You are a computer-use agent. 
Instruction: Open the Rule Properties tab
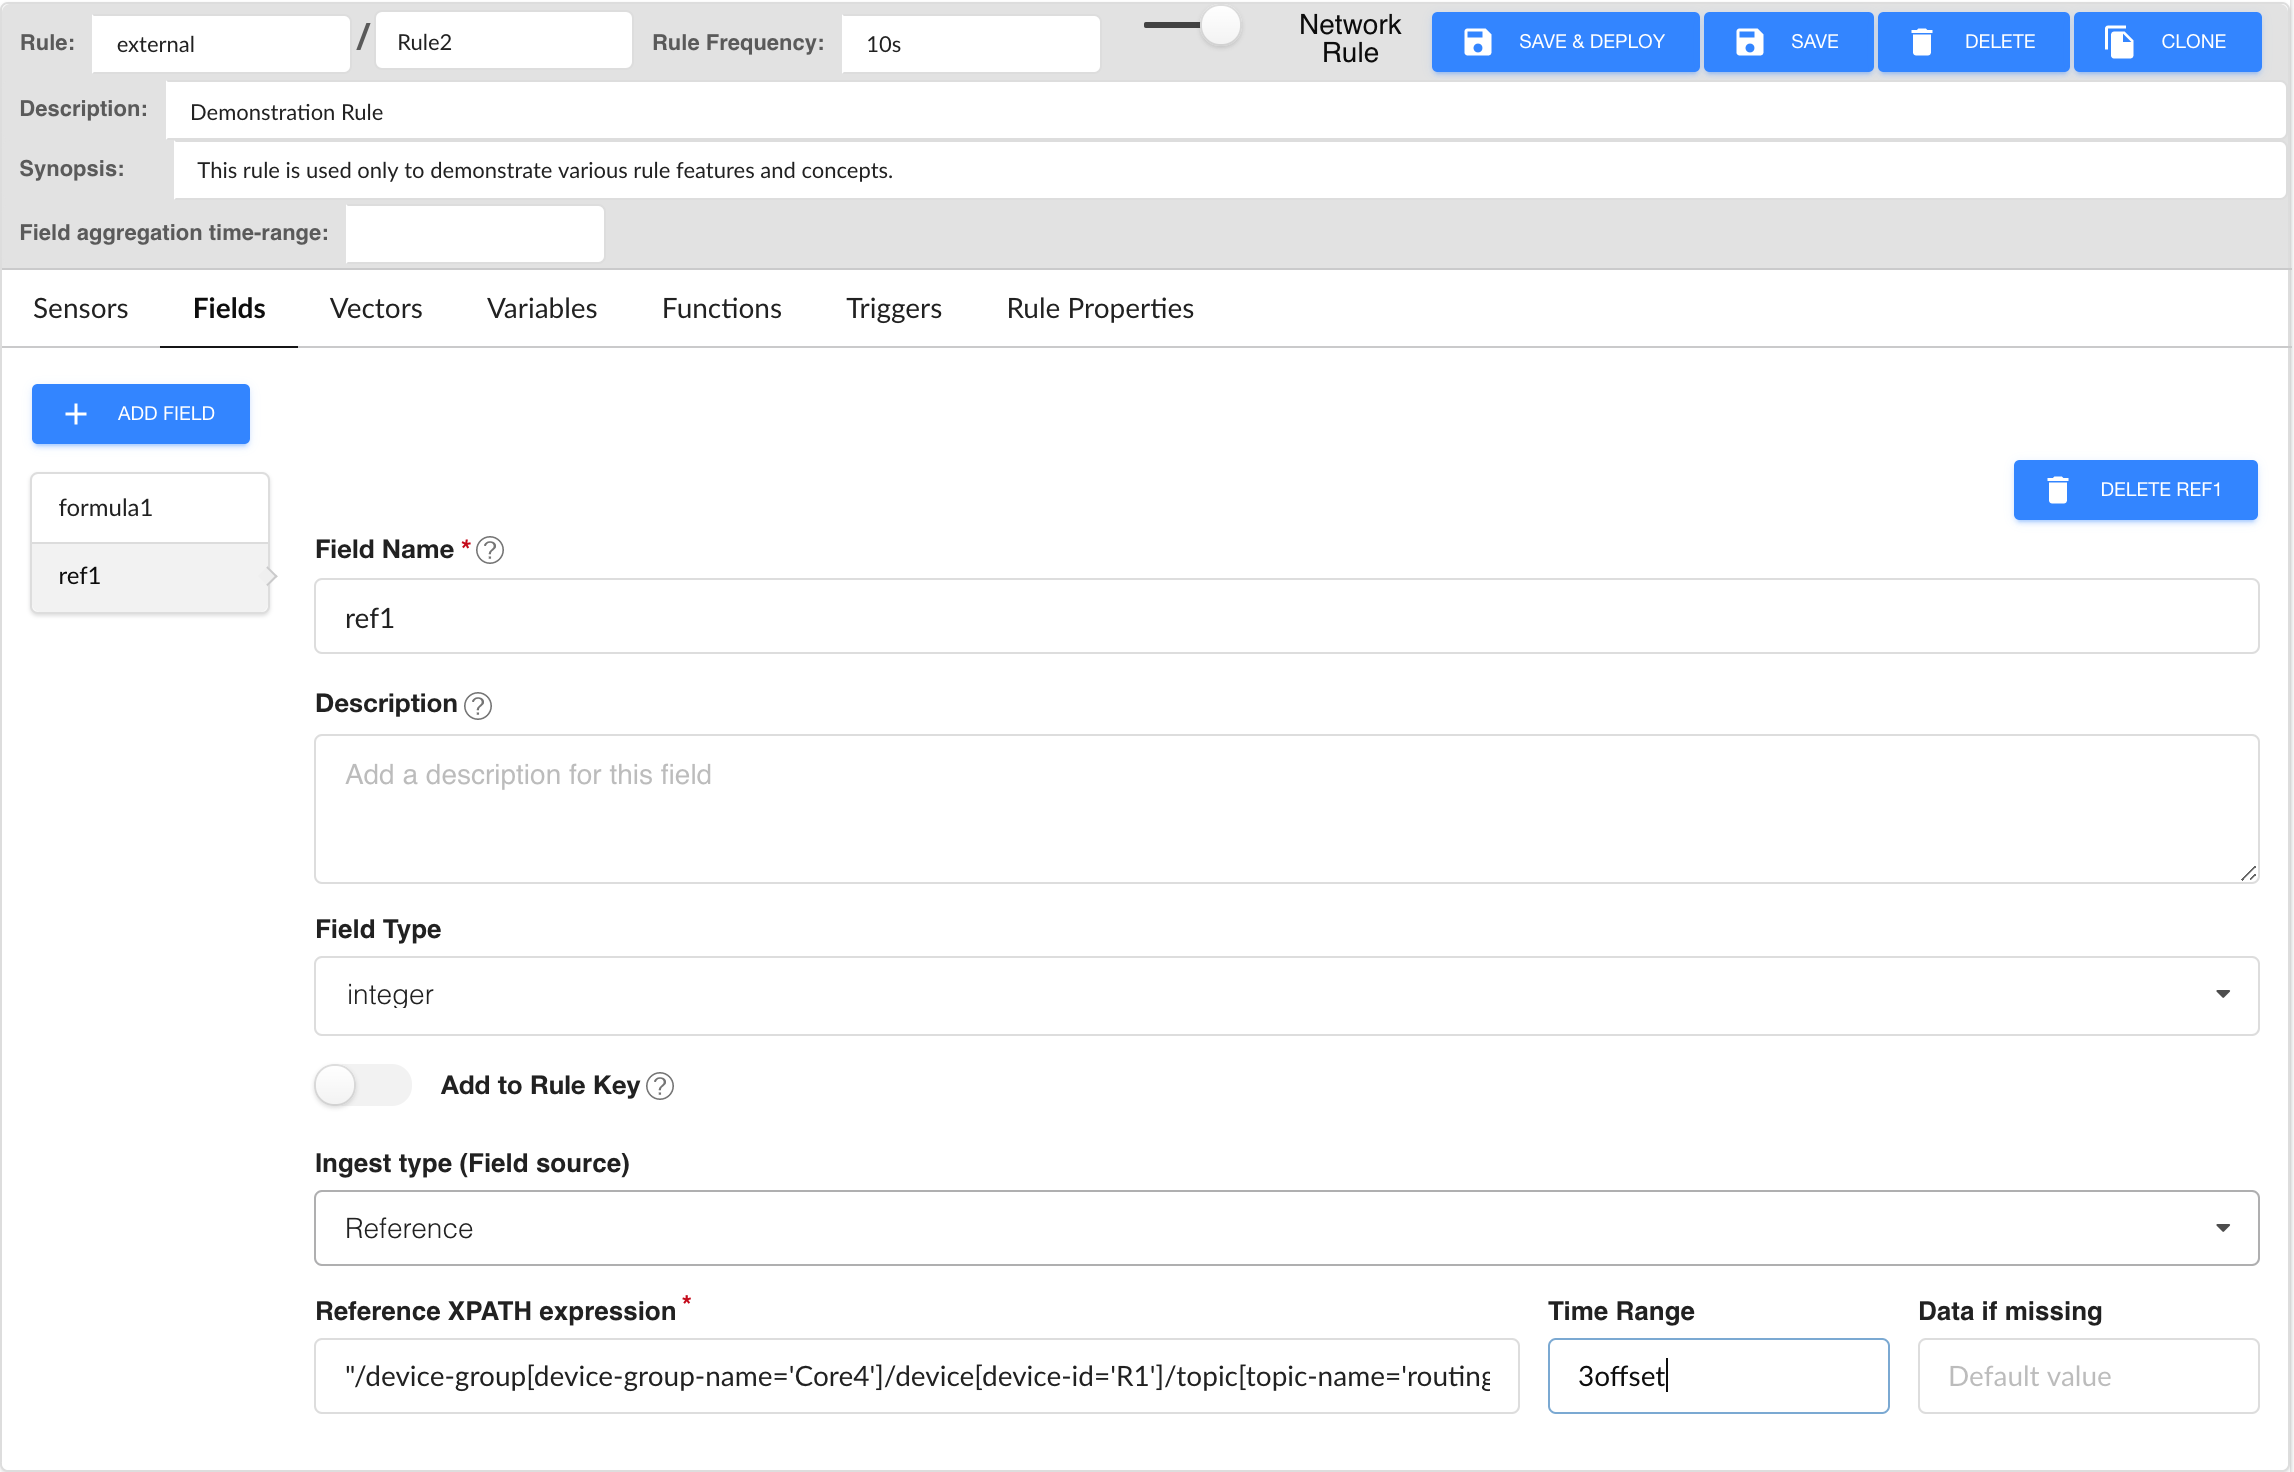click(1099, 308)
